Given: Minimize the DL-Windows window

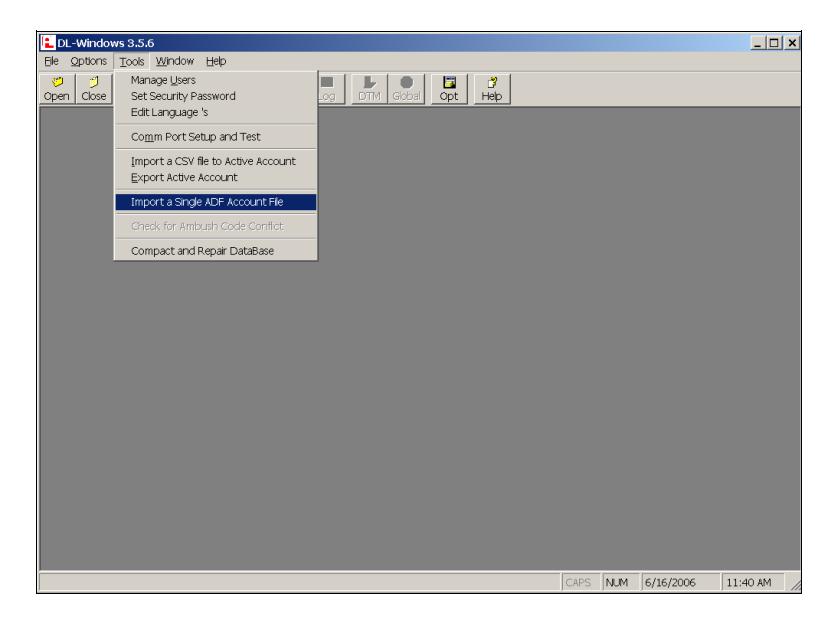Looking at the screenshot, I should tap(757, 43).
